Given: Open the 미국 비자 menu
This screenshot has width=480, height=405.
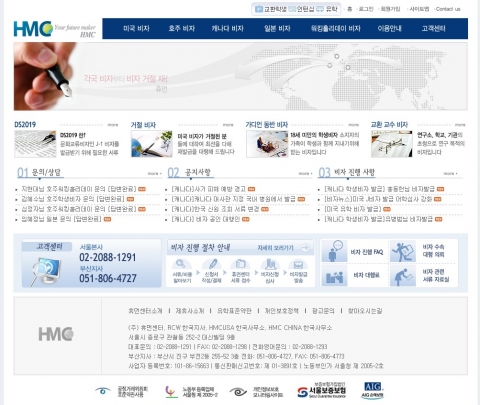Looking at the screenshot, I should tap(136, 29).
